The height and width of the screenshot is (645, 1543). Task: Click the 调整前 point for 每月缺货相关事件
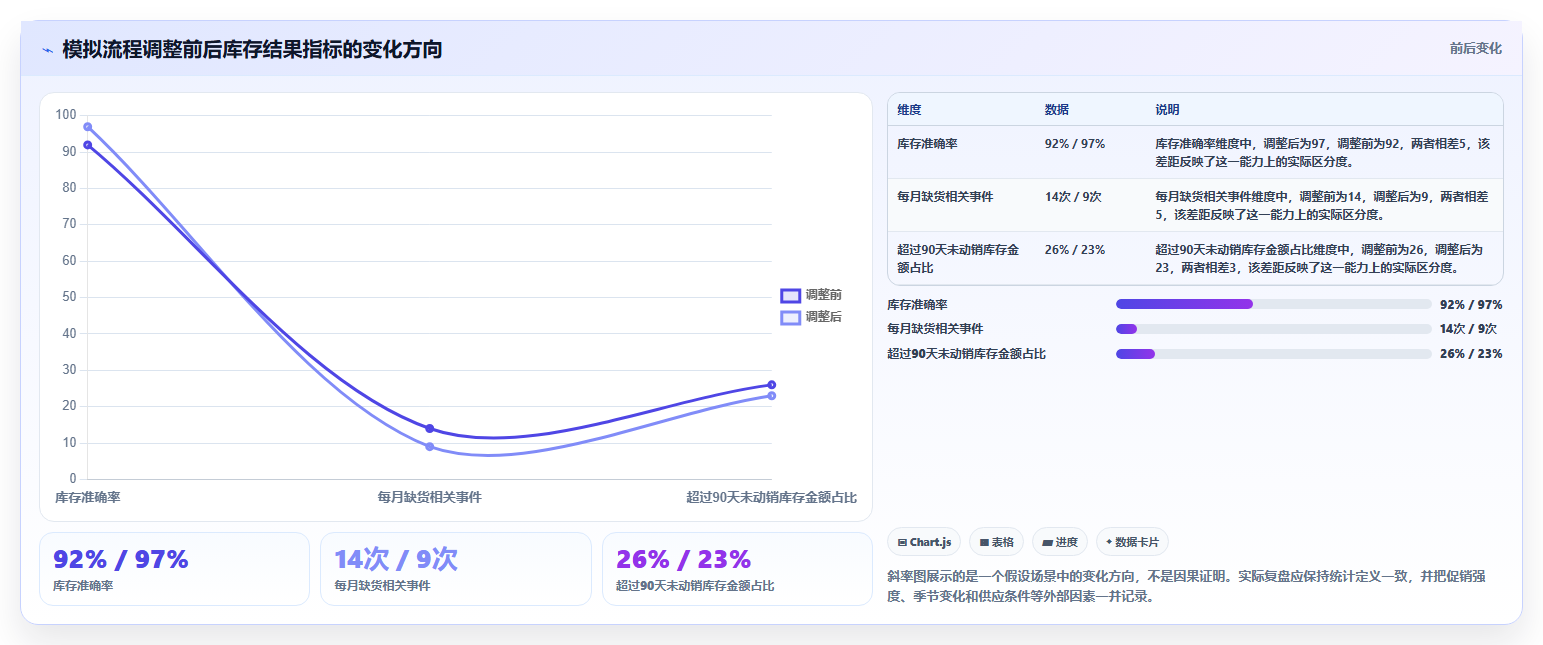click(x=430, y=428)
